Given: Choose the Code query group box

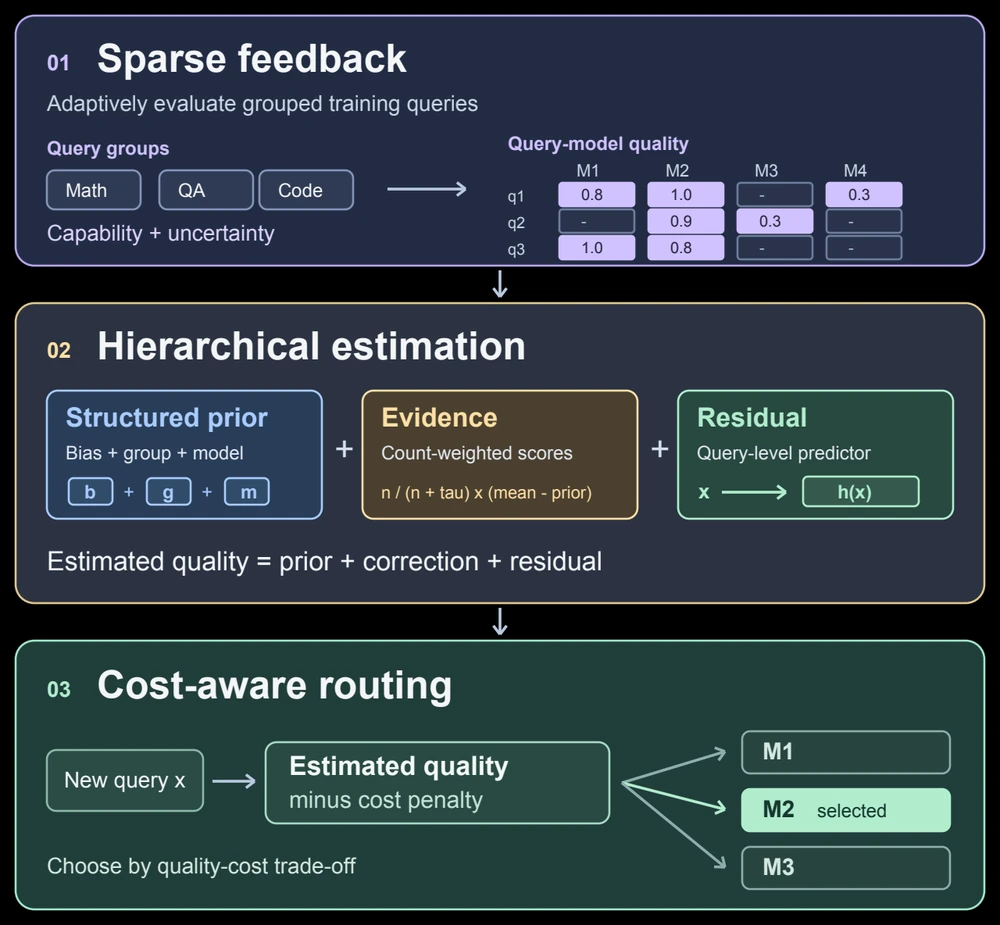Looking at the screenshot, I should (x=306, y=190).
